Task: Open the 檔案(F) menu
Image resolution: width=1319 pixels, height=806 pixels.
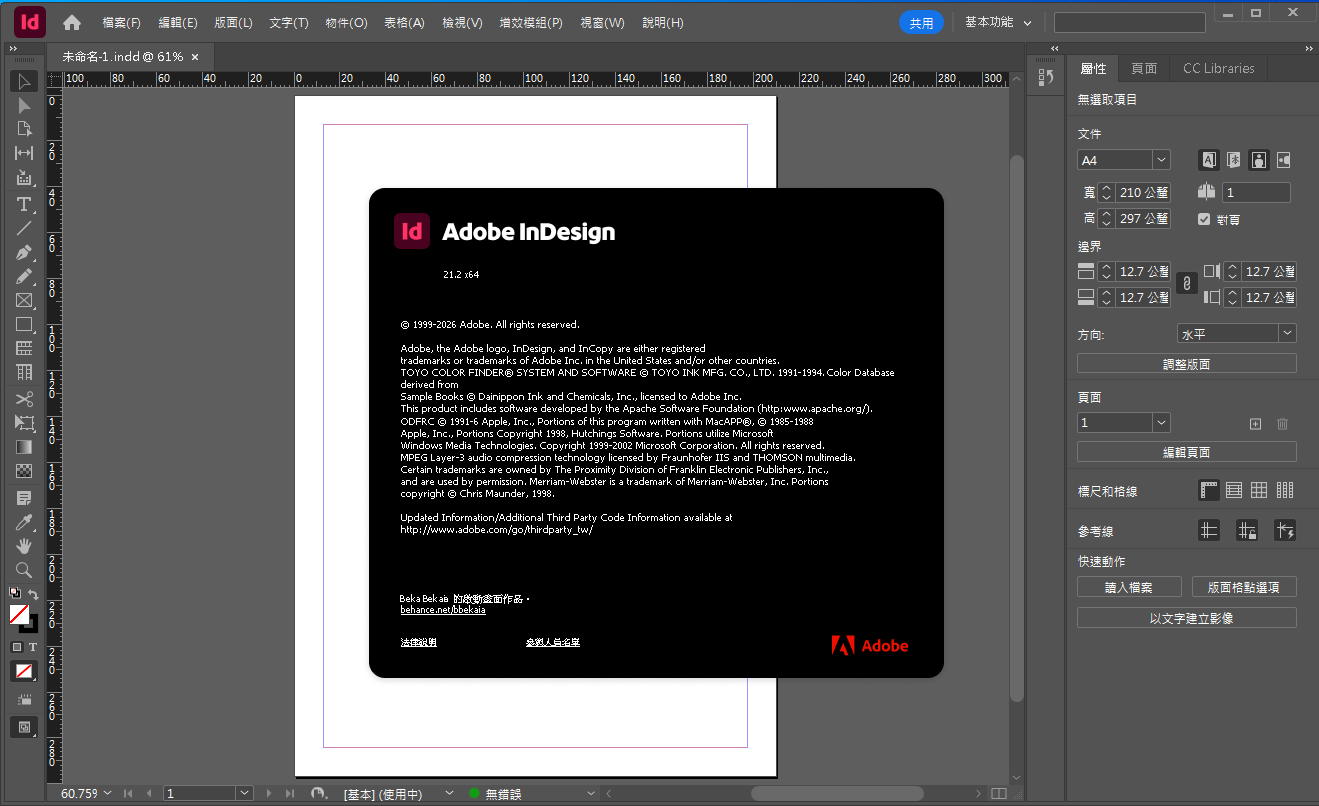Action: click(x=121, y=22)
